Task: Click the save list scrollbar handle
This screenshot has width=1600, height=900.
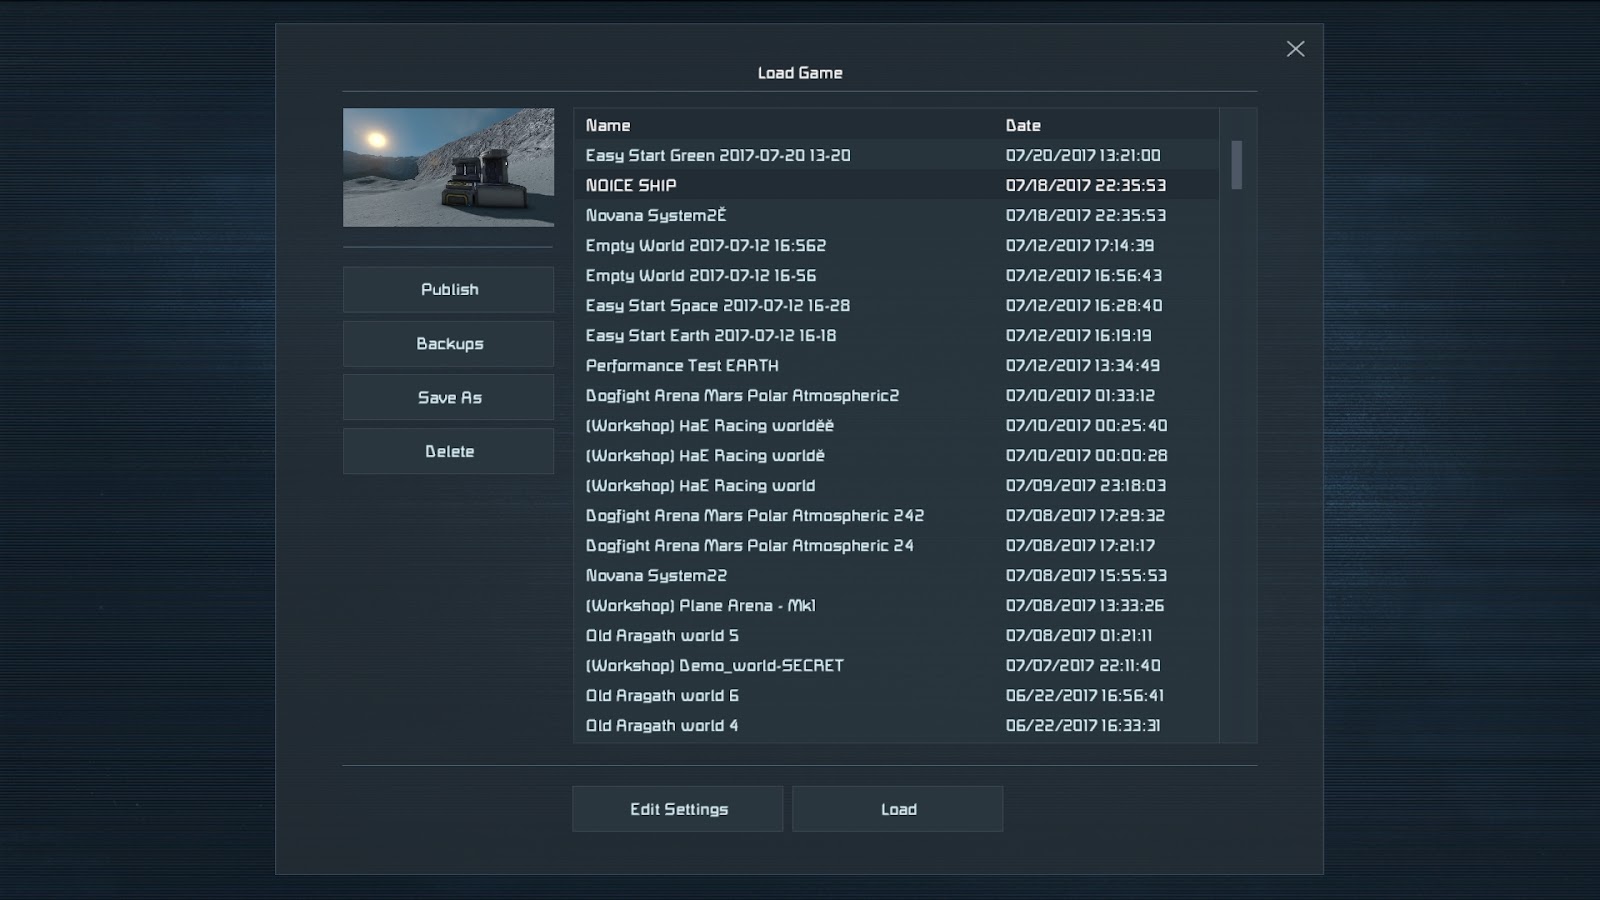Action: pyautogui.click(x=1237, y=164)
